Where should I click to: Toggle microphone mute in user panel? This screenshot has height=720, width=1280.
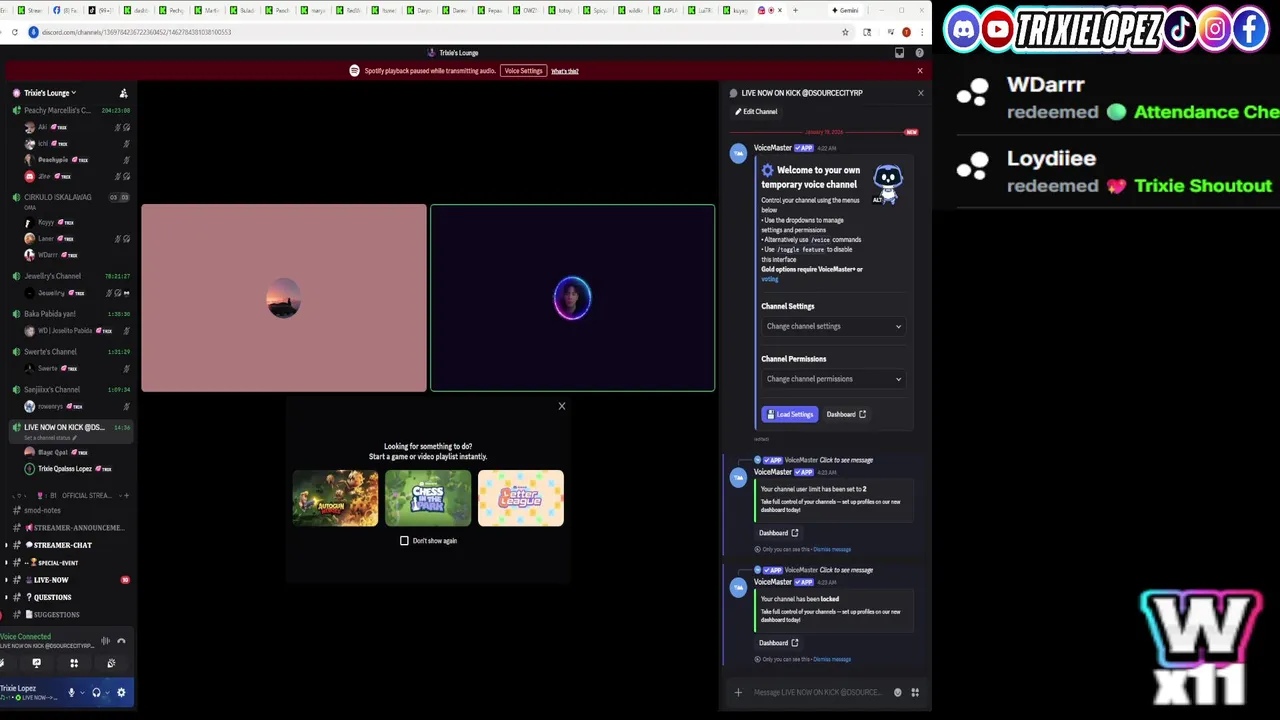71,692
